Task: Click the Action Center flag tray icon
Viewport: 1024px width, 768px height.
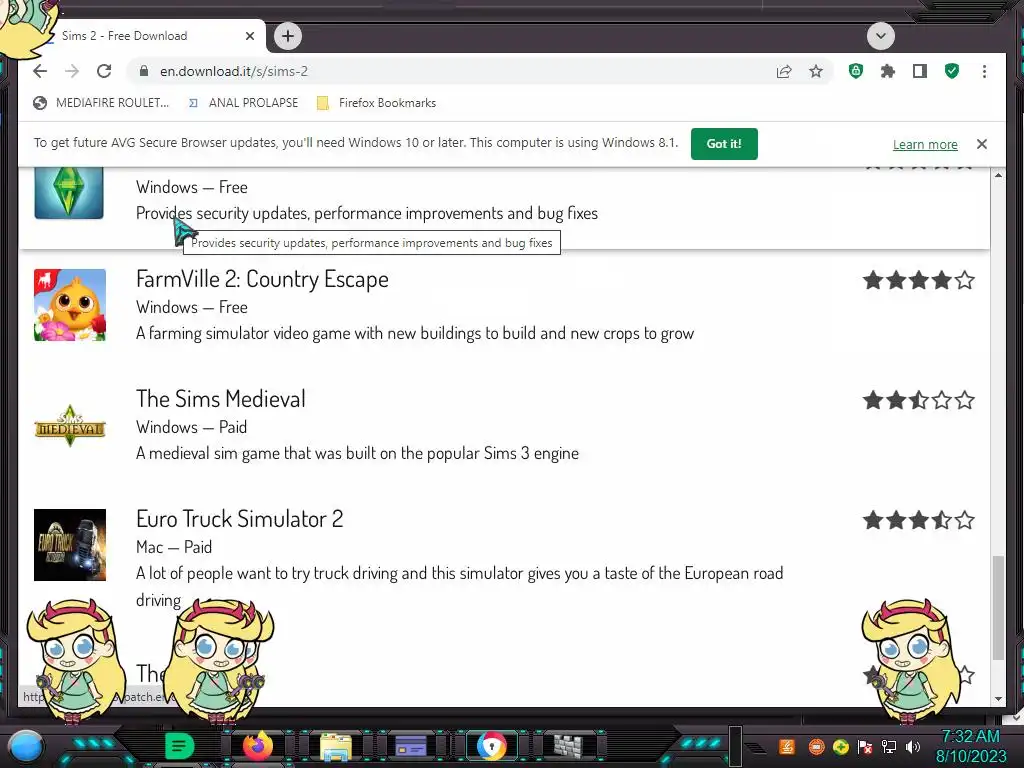Action: click(x=865, y=746)
